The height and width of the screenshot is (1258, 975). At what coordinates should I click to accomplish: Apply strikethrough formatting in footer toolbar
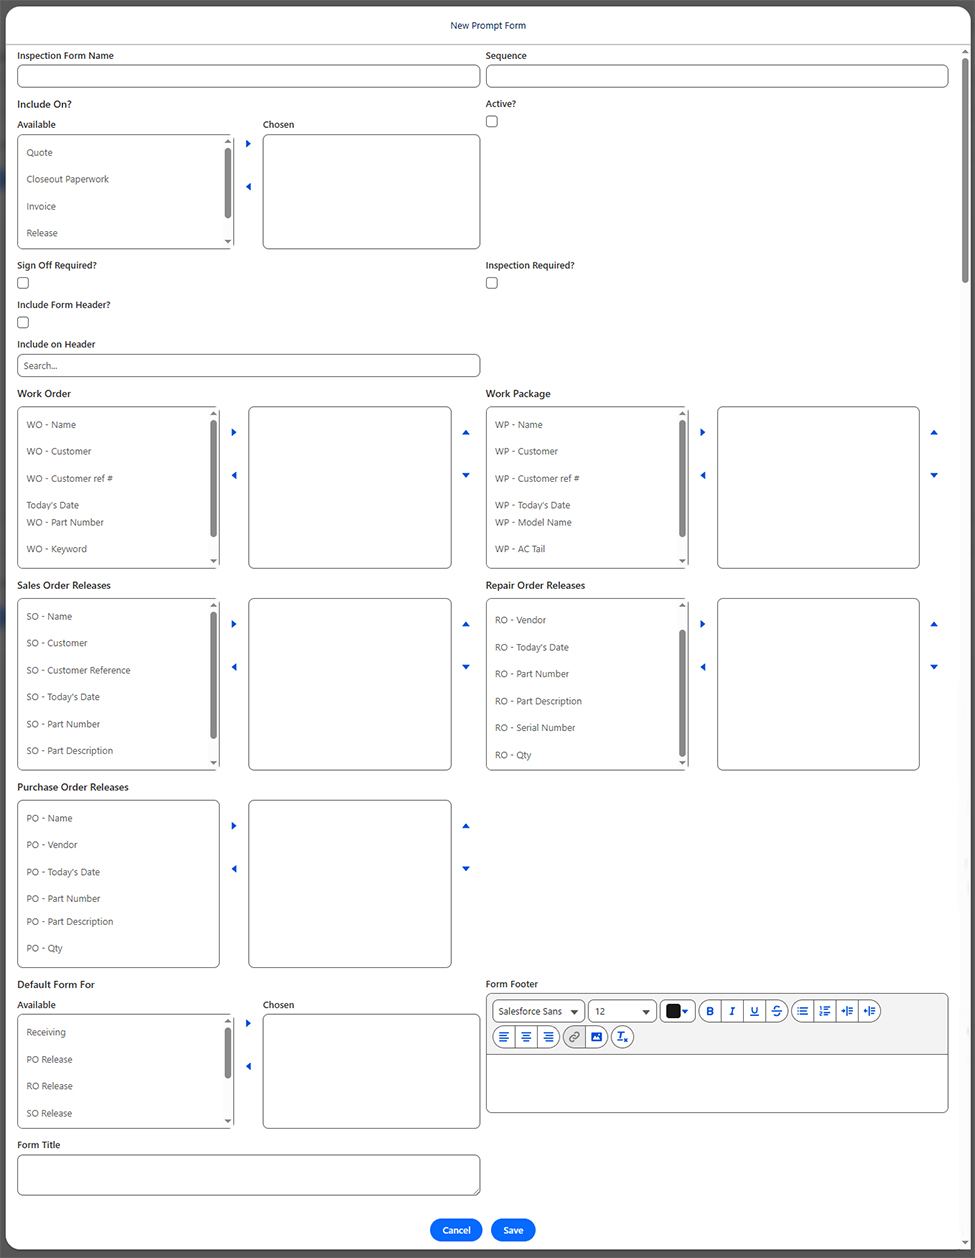[777, 1011]
